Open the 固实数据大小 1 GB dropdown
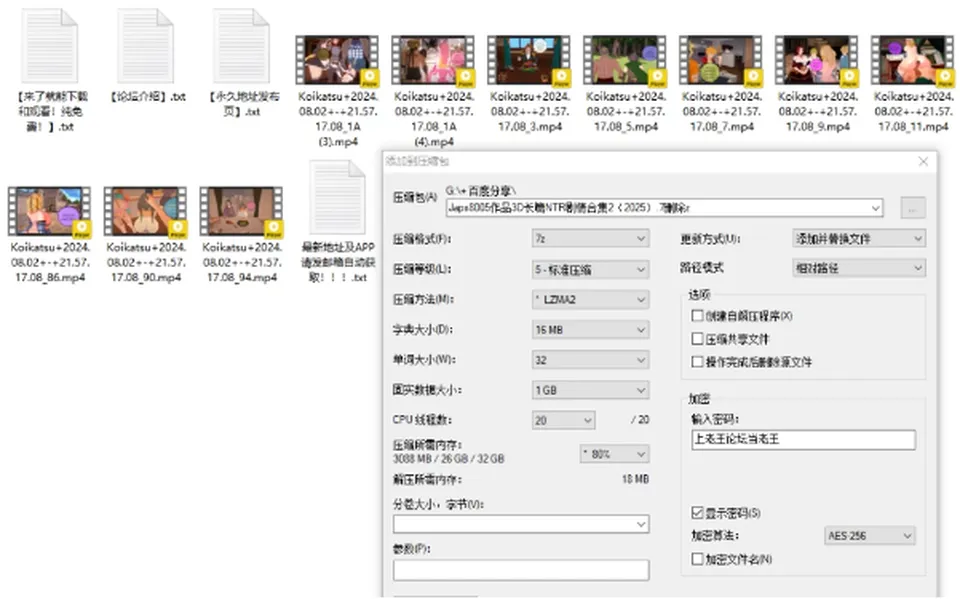960x599 pixels. [x=590, y=390]
